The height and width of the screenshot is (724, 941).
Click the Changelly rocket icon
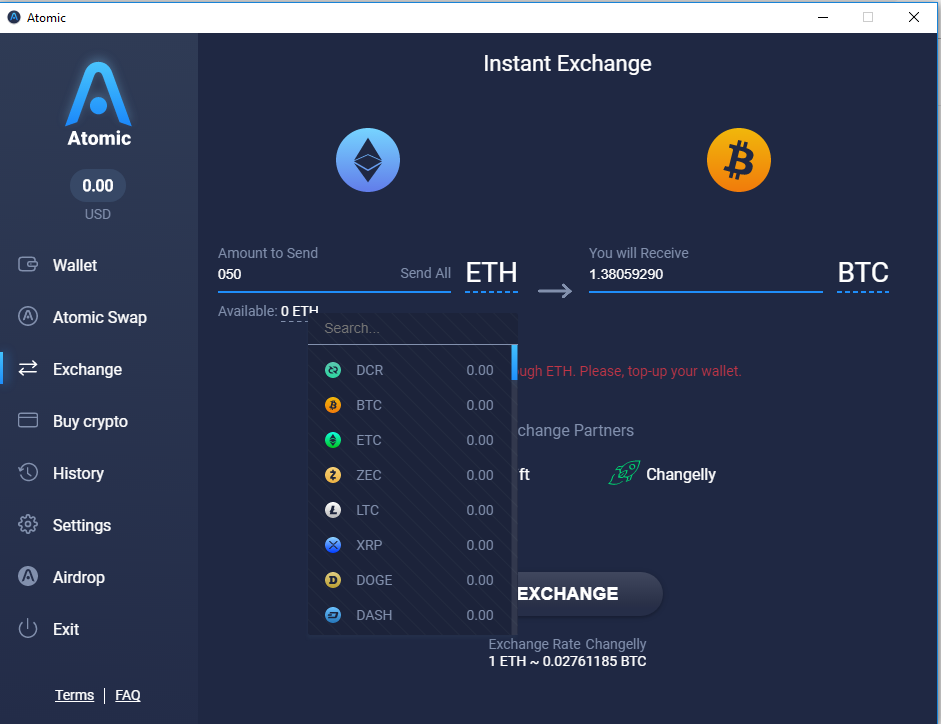click(x=624, y=473)
